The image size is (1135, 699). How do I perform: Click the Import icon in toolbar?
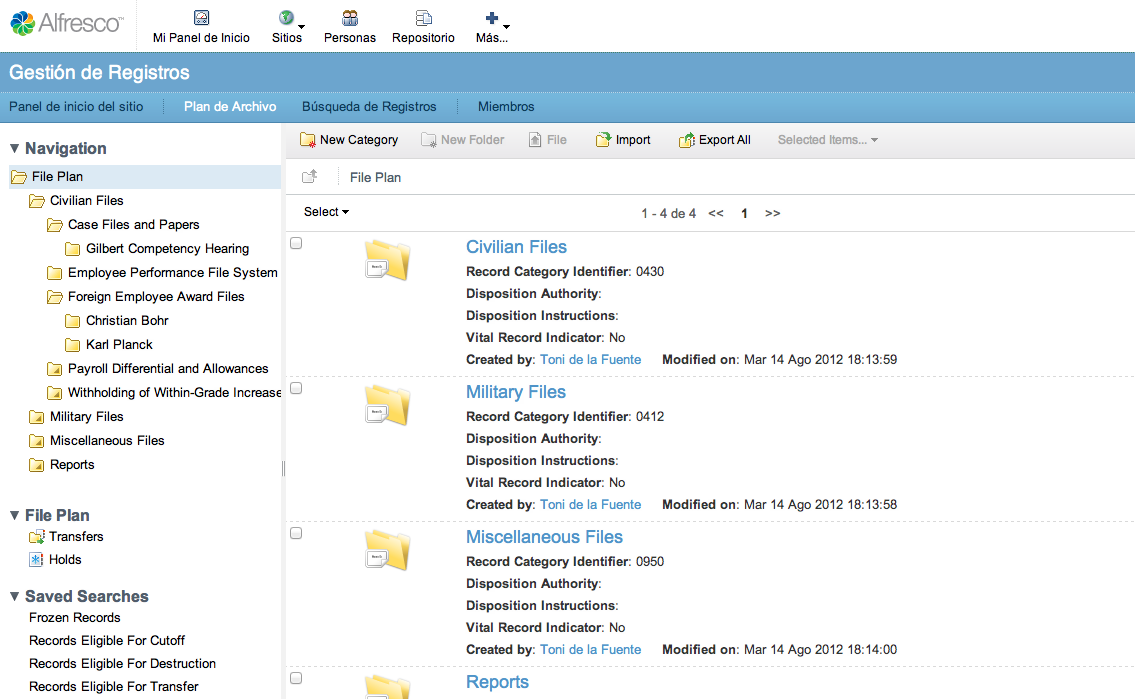[x=603, y=140]
